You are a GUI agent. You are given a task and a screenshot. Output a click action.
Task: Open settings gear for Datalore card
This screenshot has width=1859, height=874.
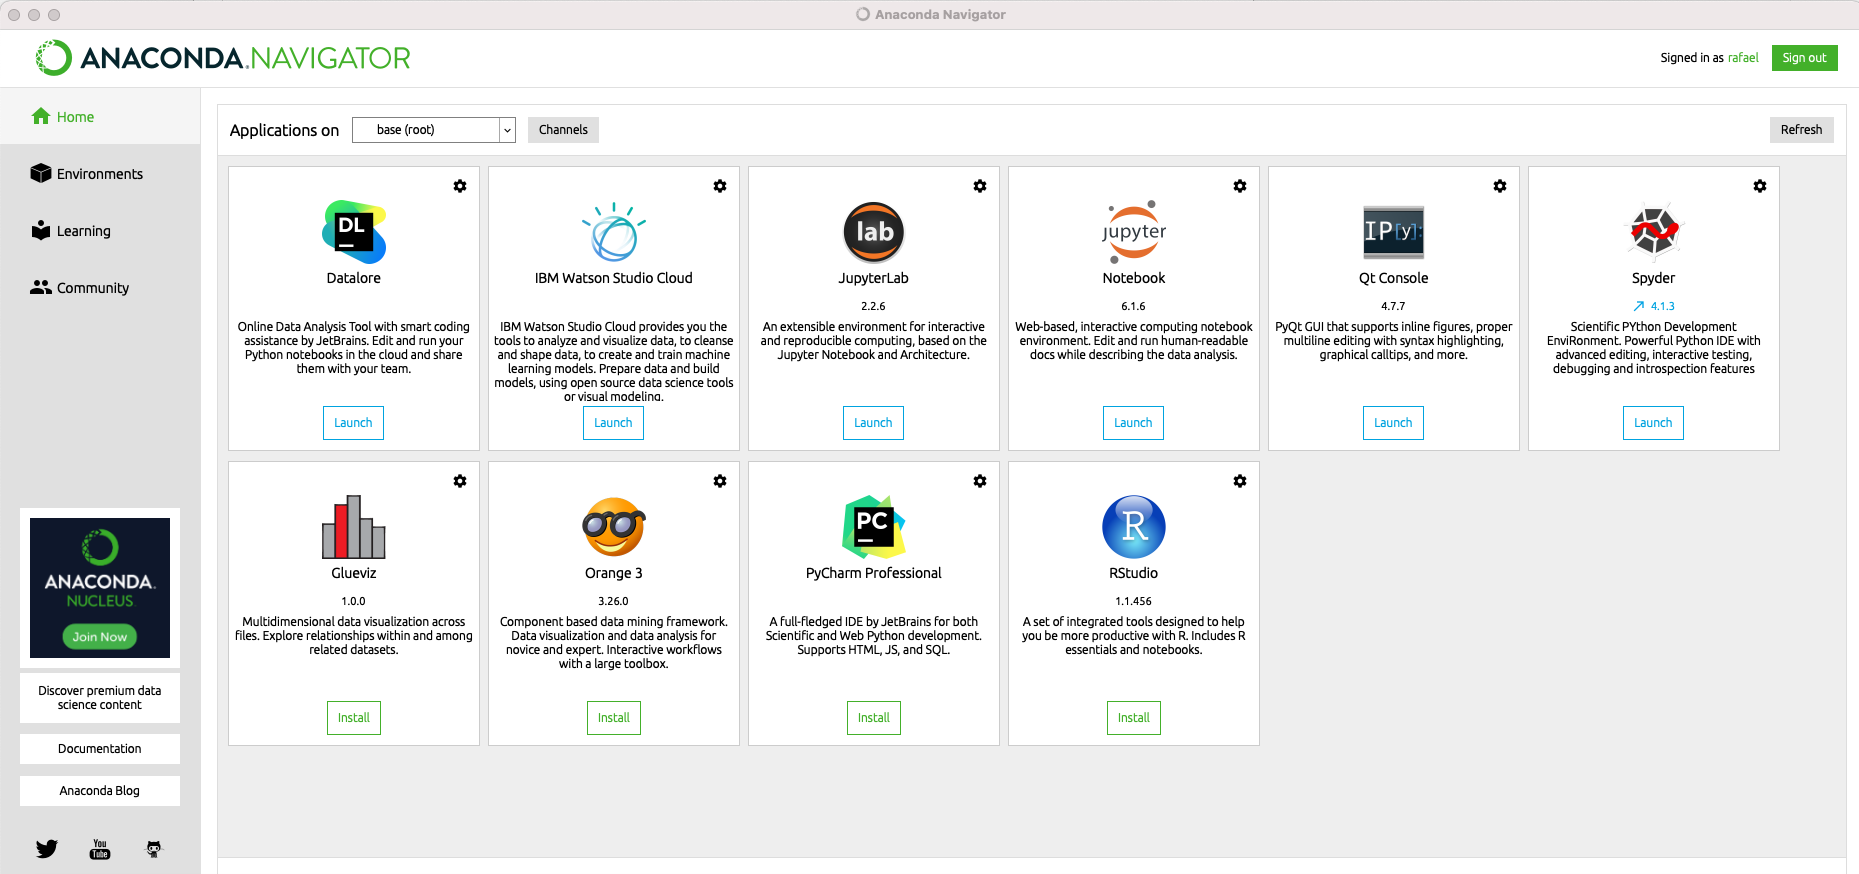coord(460,186)
